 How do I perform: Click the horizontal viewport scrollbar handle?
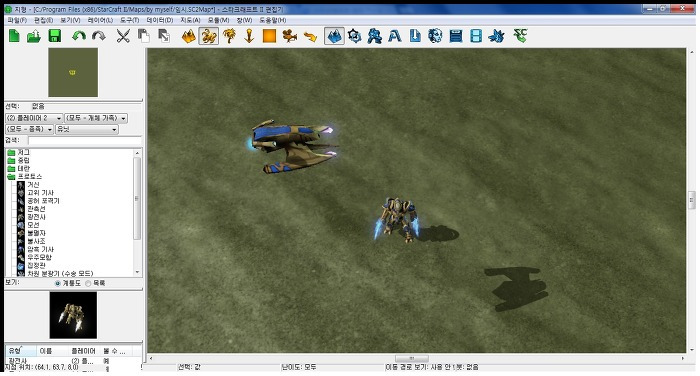[x=412, y=359]
